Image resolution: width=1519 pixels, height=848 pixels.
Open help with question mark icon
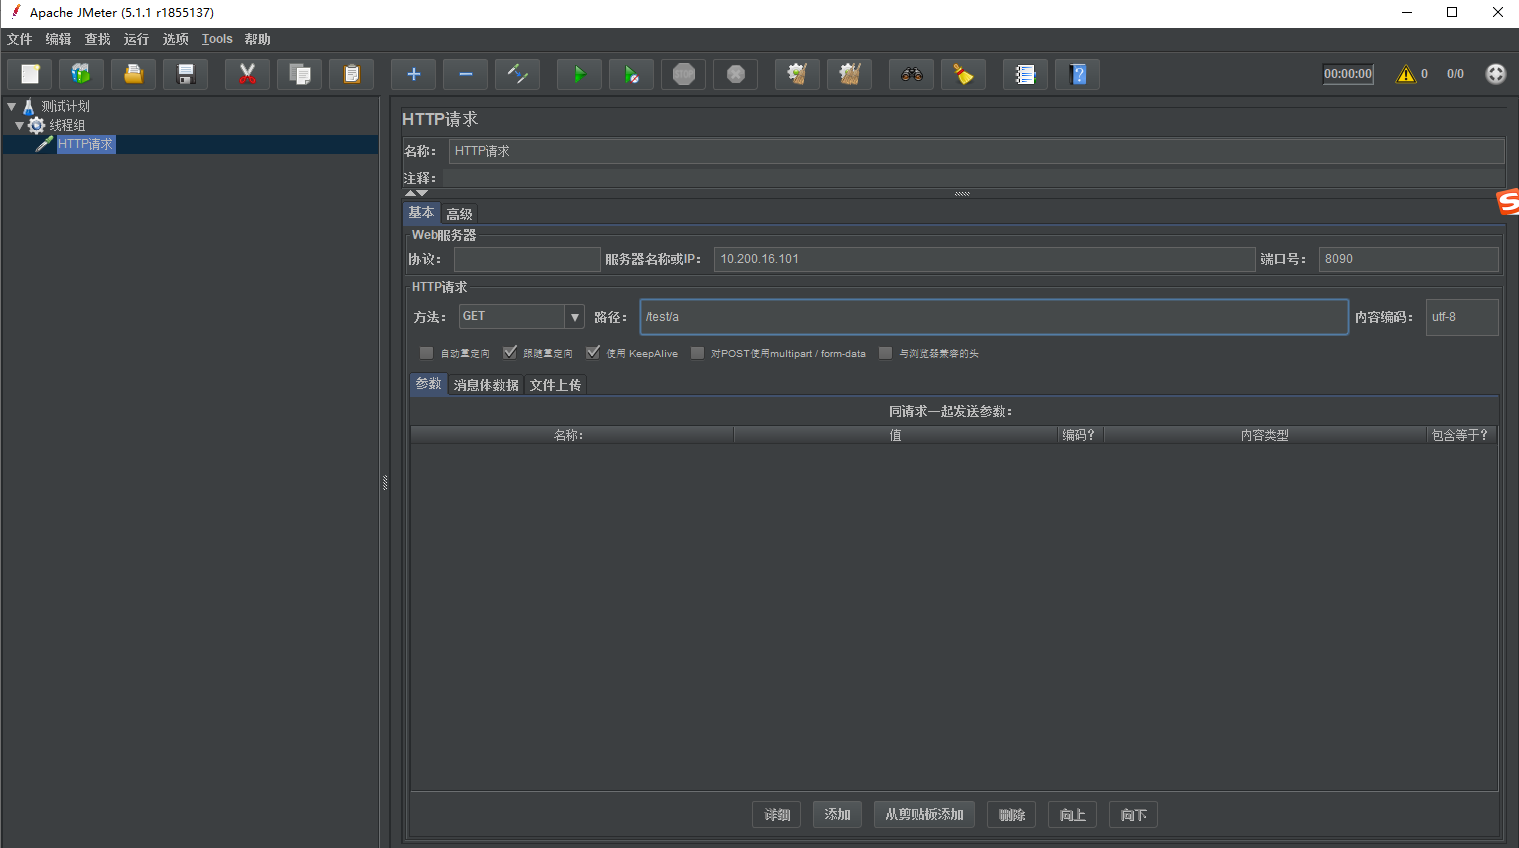1078,74
